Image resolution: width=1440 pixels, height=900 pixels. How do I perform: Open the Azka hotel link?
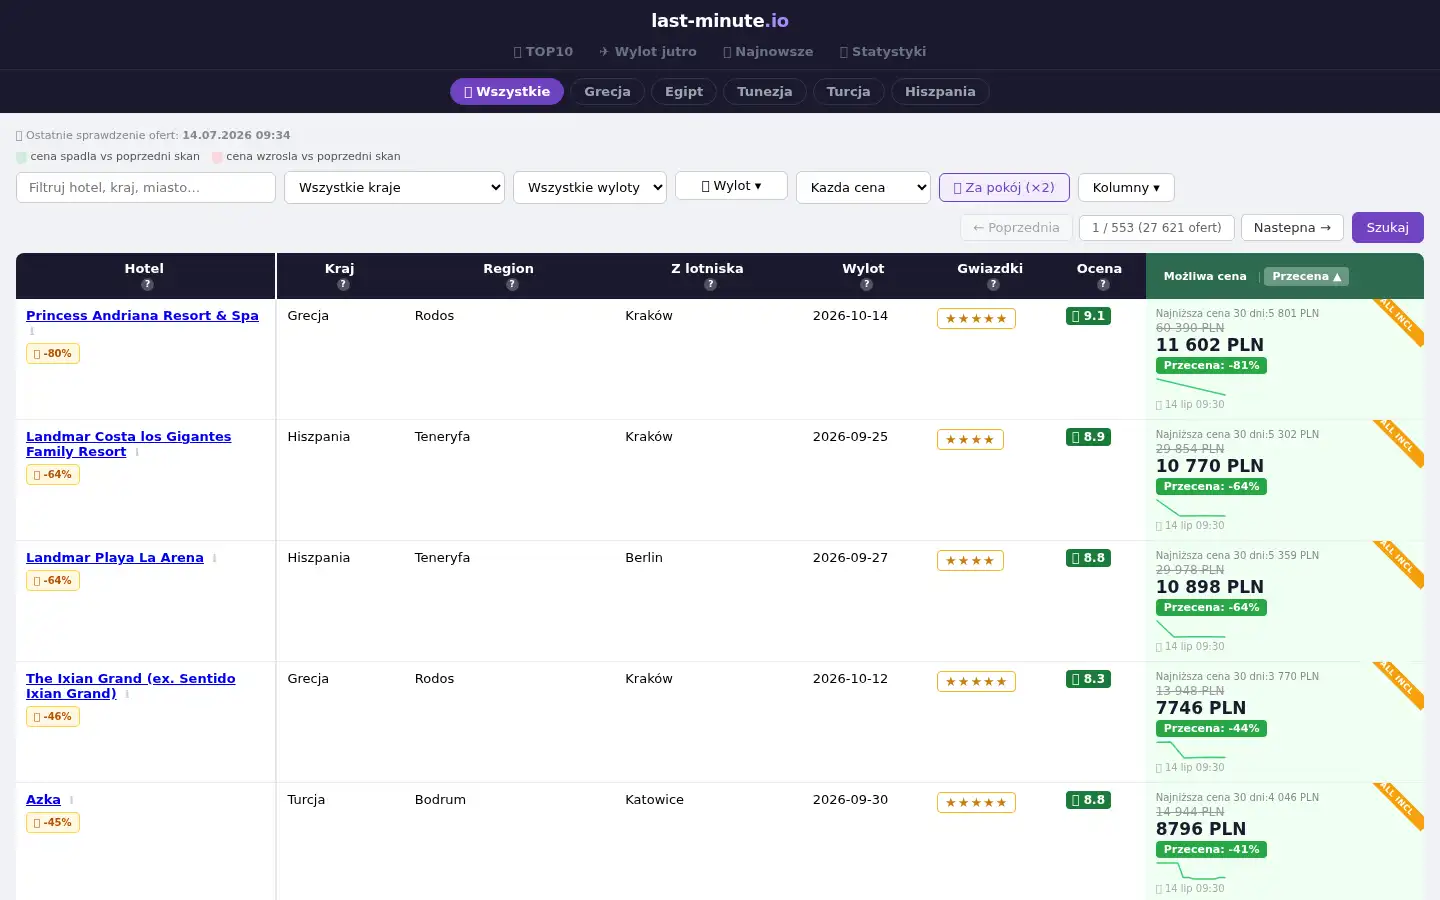tap(43, 800)
